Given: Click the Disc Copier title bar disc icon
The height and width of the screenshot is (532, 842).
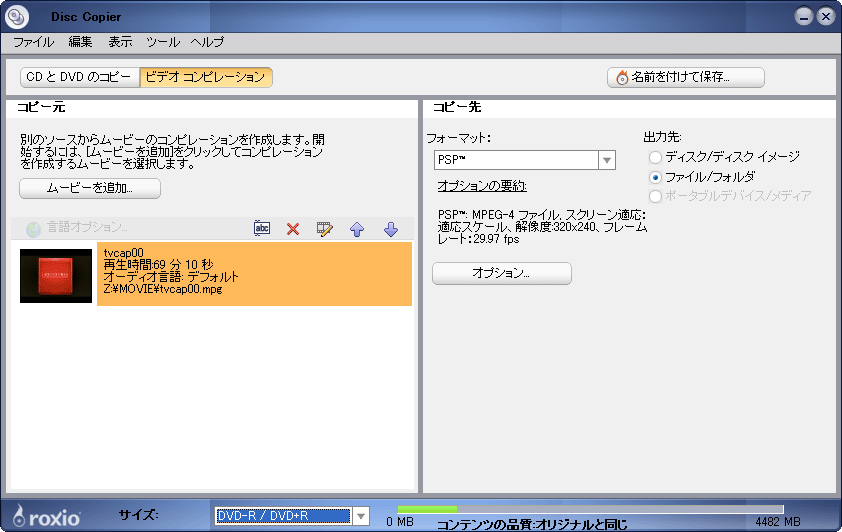Looking at the screenshot, I should (x=16, y=17).
